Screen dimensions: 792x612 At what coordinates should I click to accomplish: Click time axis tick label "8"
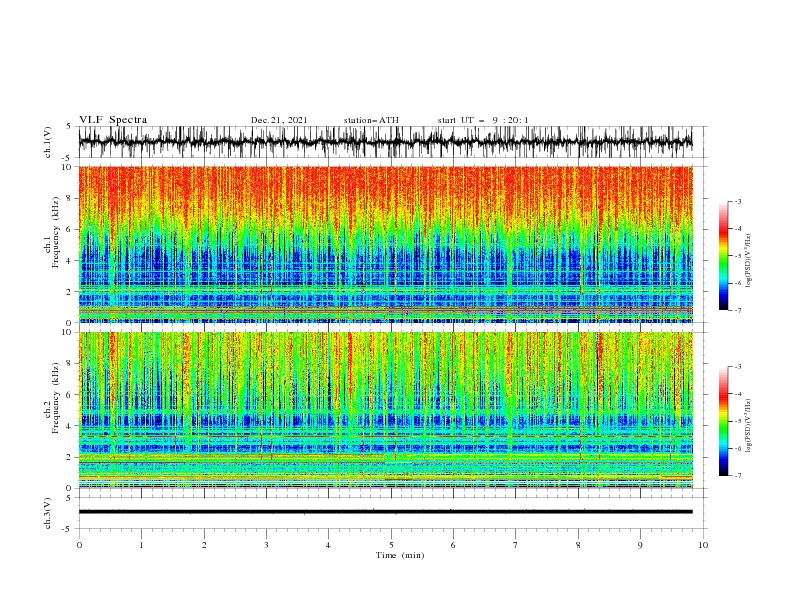point(578,545)
